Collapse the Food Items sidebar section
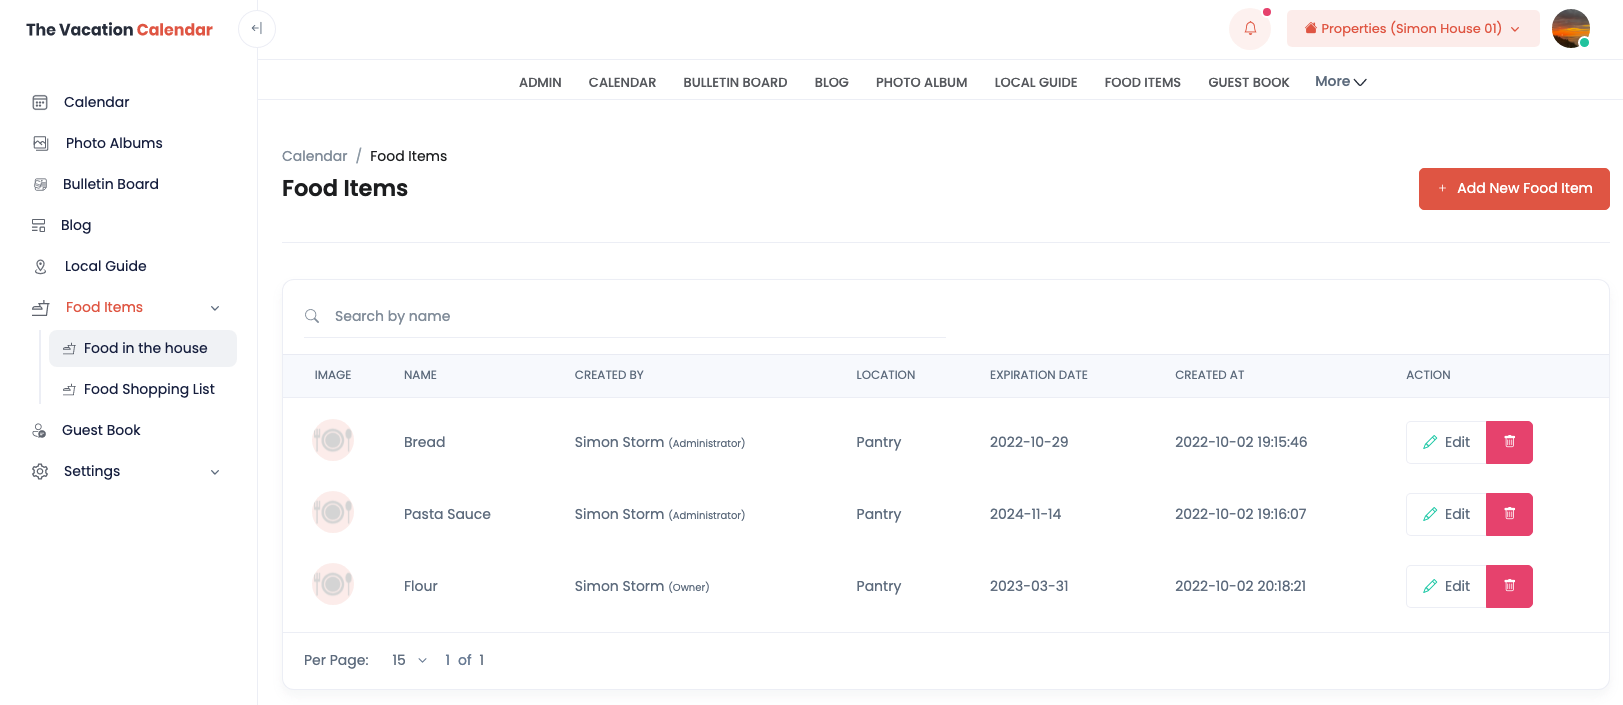The image size is (1623, 705). tap(214, 308)
